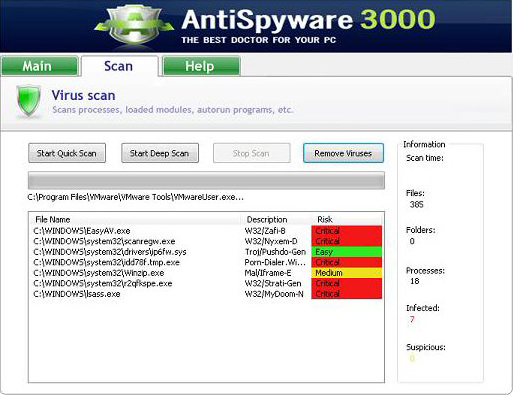513x395 pixels.
Task: Open the Help tab
Action: click(201, 66)
